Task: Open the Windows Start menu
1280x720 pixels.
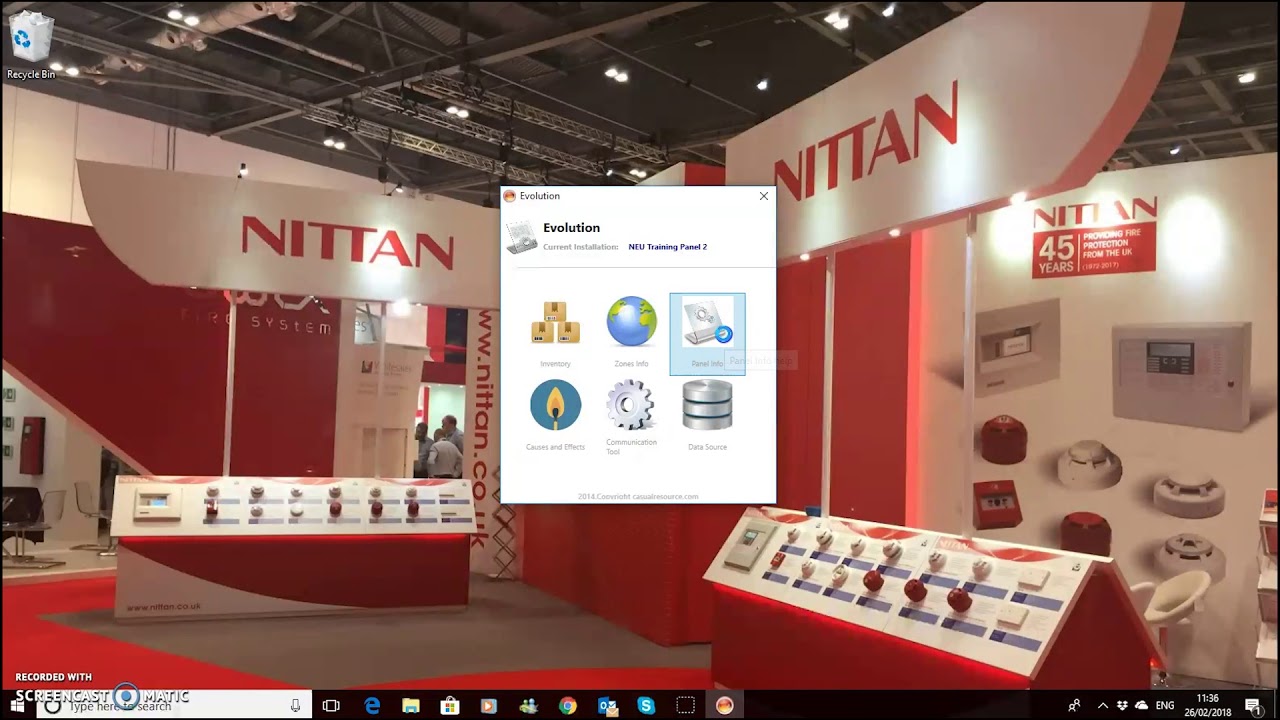Action: (x=17, y=705)
